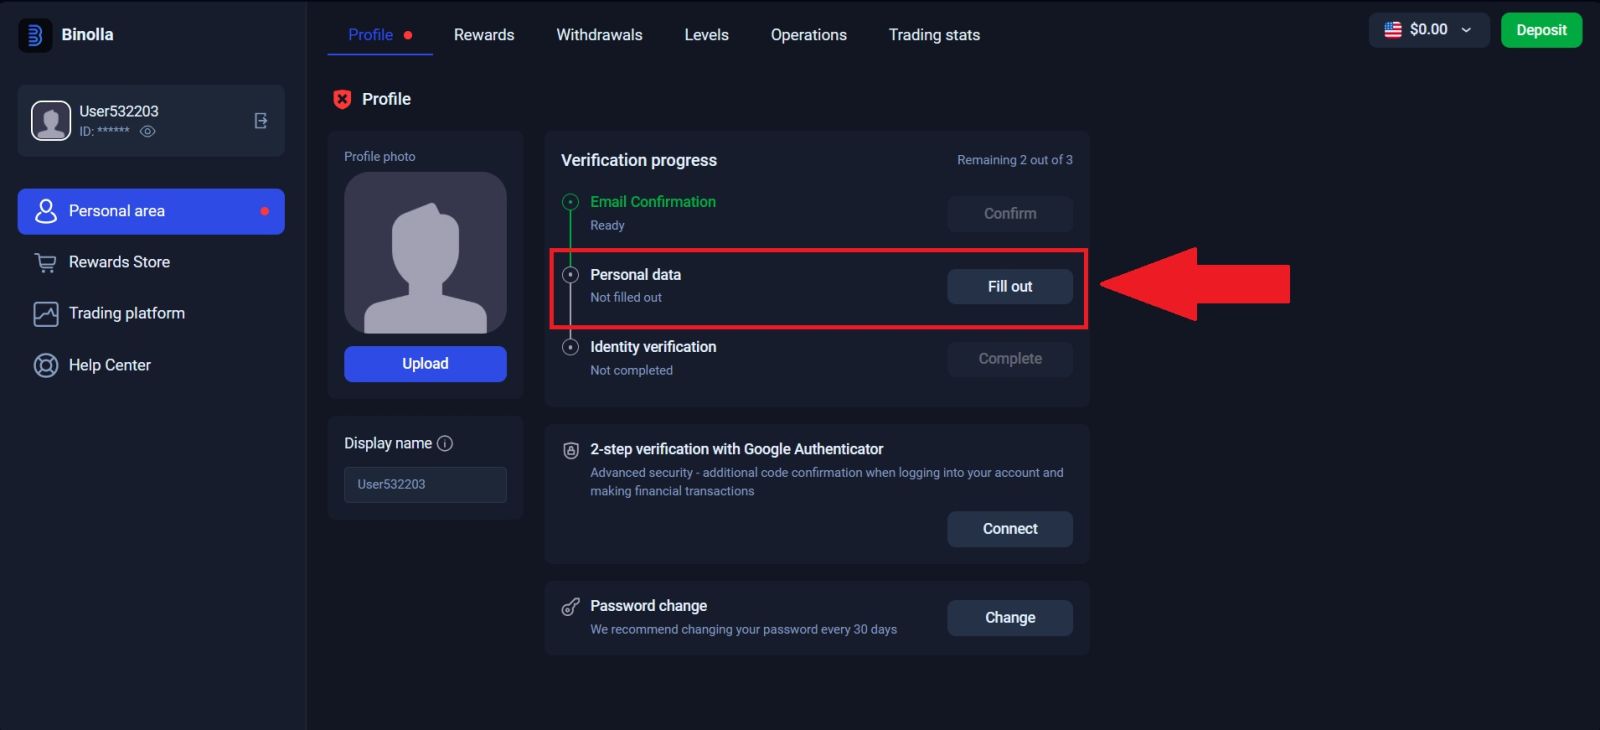This screenshot has width=1600, height=730.
Task: Click the Personal area person icon
Action: [x=46, y=211]
